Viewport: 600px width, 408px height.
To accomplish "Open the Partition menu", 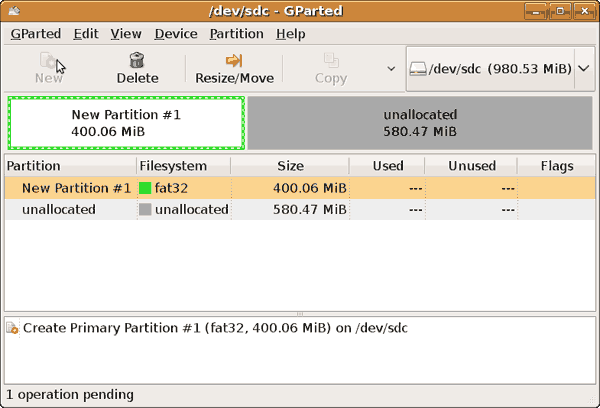I will (x=236, y=34).
